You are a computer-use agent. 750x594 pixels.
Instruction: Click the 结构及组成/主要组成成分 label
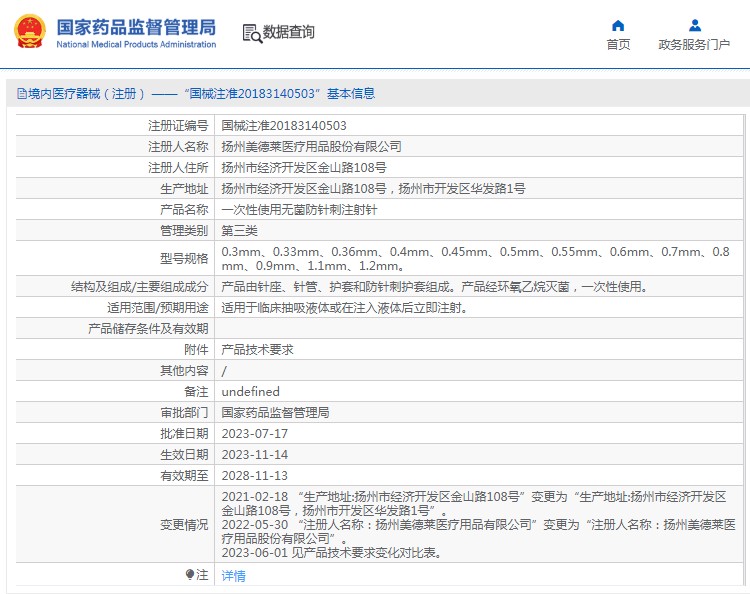(140, 287)
